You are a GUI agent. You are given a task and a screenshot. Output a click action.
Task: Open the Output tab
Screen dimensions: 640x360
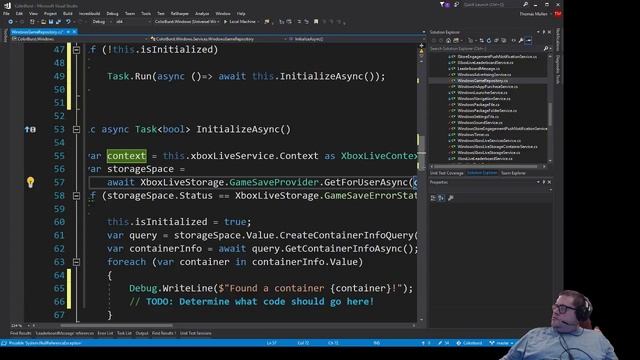point(142,333)
